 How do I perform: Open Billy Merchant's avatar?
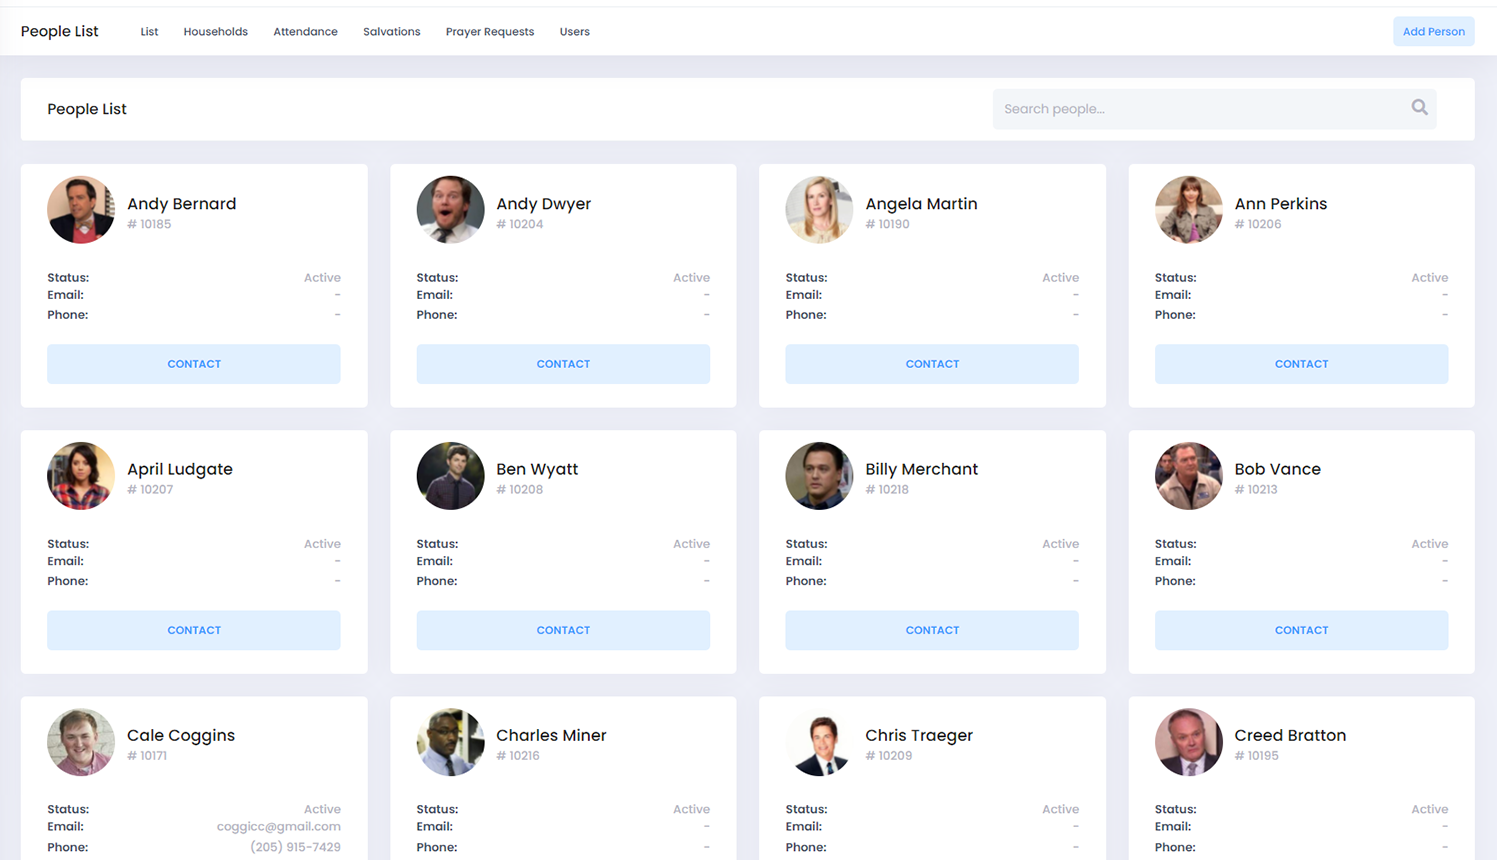(x=819, y=476)
